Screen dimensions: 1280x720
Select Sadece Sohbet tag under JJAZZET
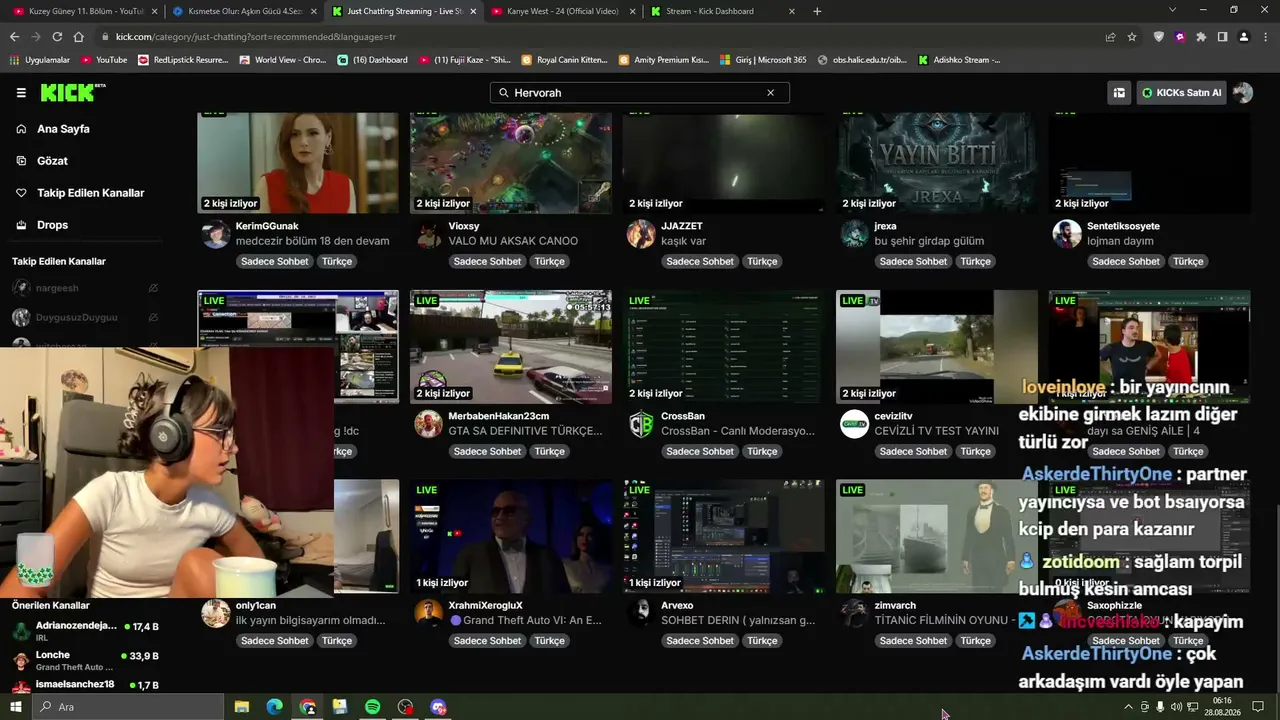(x=700, y=261)
